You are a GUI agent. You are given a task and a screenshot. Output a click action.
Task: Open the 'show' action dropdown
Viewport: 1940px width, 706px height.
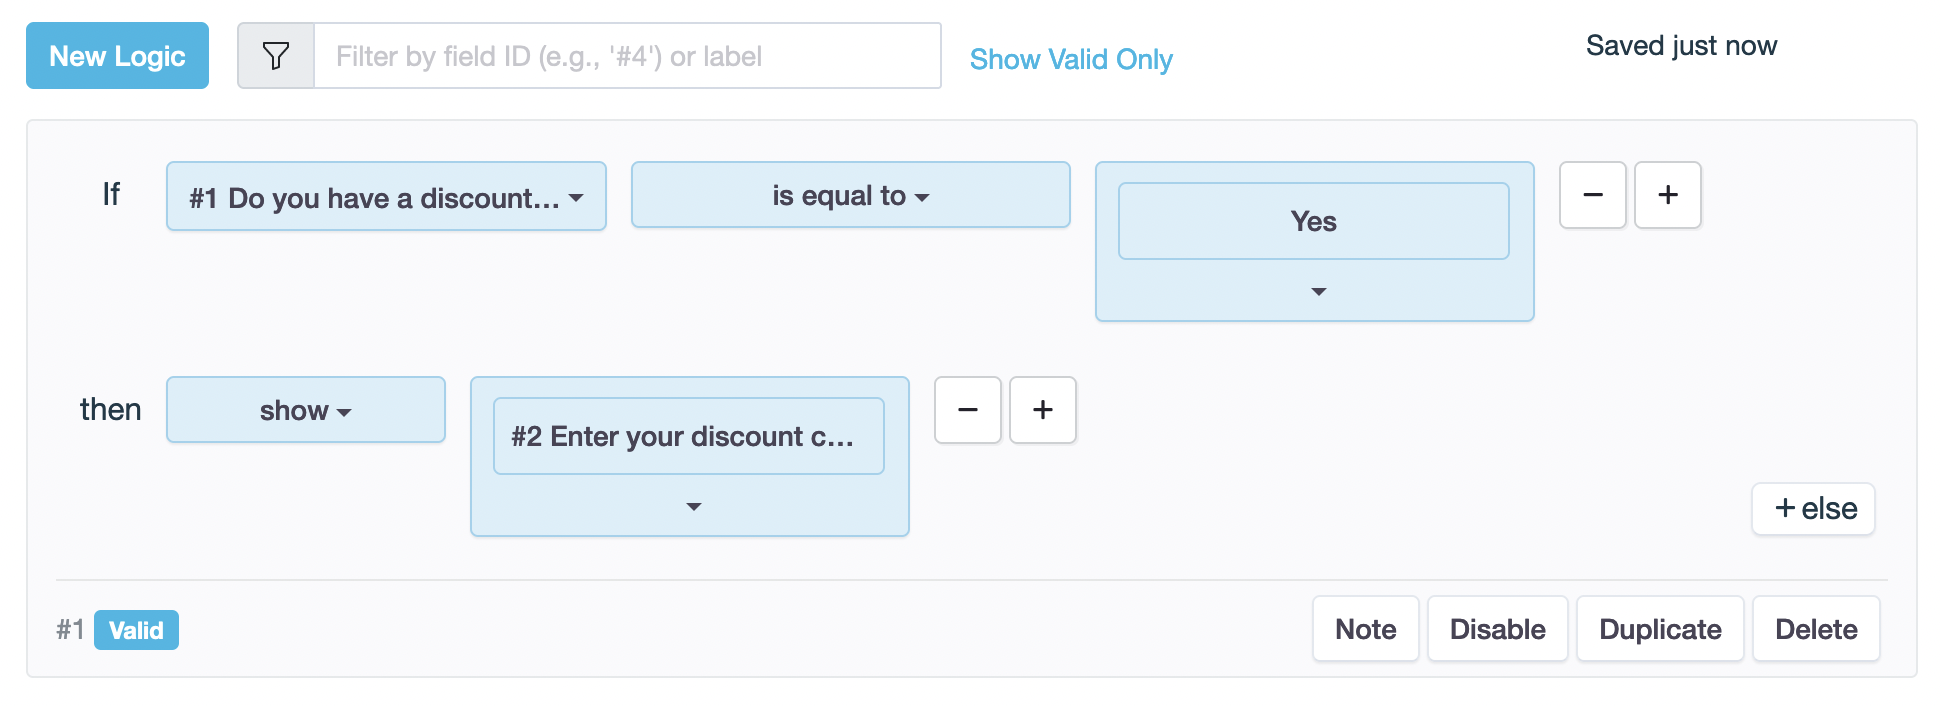click(x=305, y=410)
